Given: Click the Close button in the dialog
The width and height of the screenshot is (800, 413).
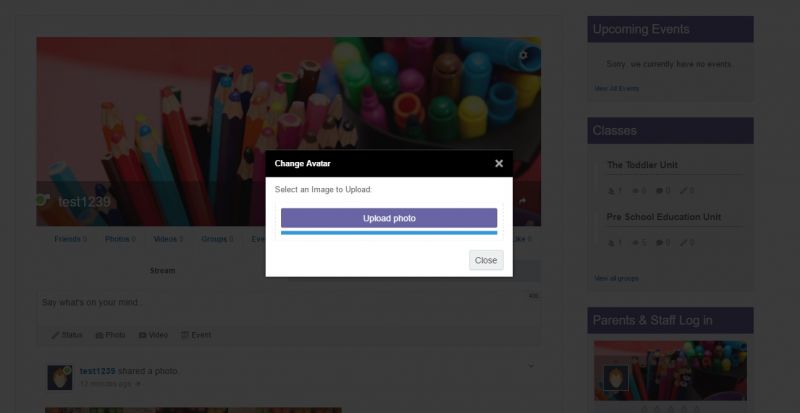Looking at the screenshot, I should point(486,260).
